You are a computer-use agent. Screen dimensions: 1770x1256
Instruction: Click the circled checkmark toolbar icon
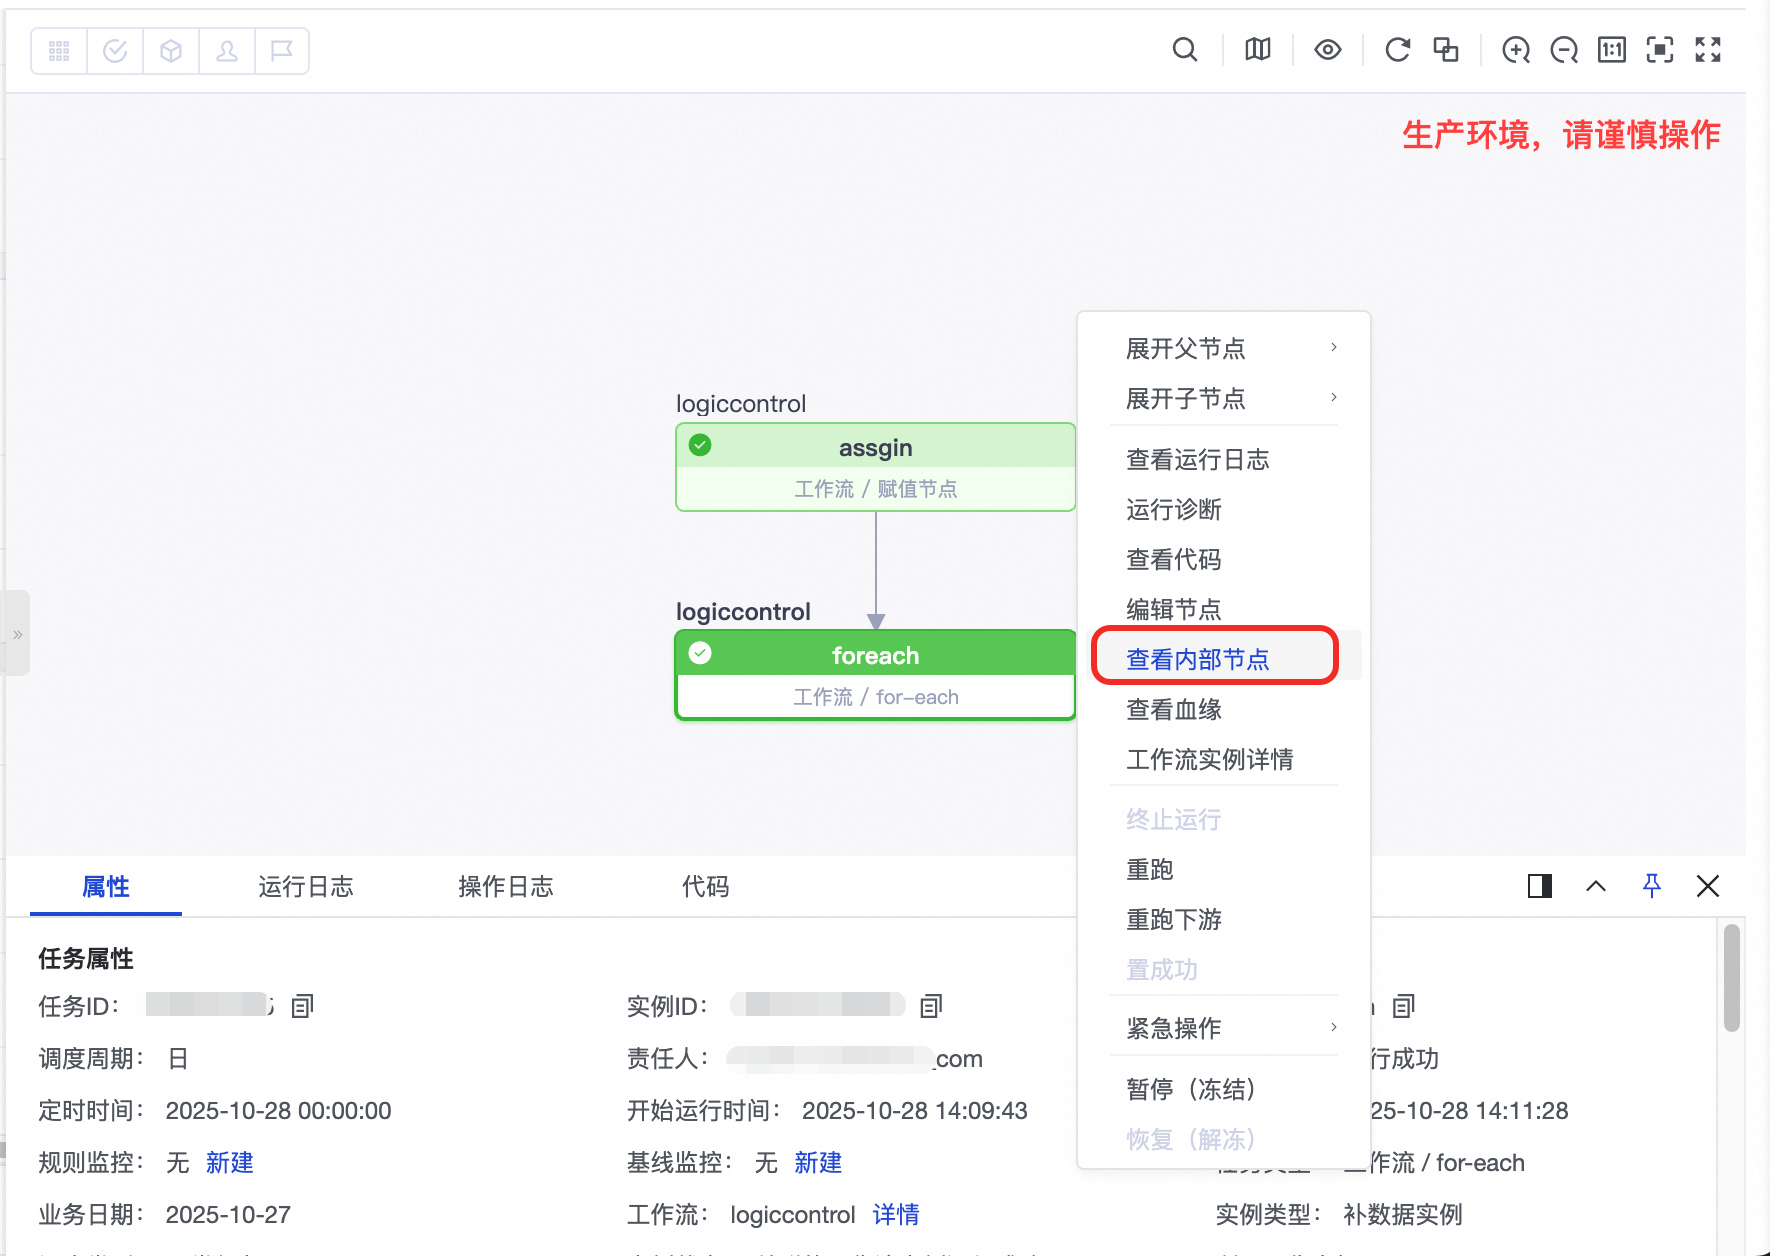[115, 51]
